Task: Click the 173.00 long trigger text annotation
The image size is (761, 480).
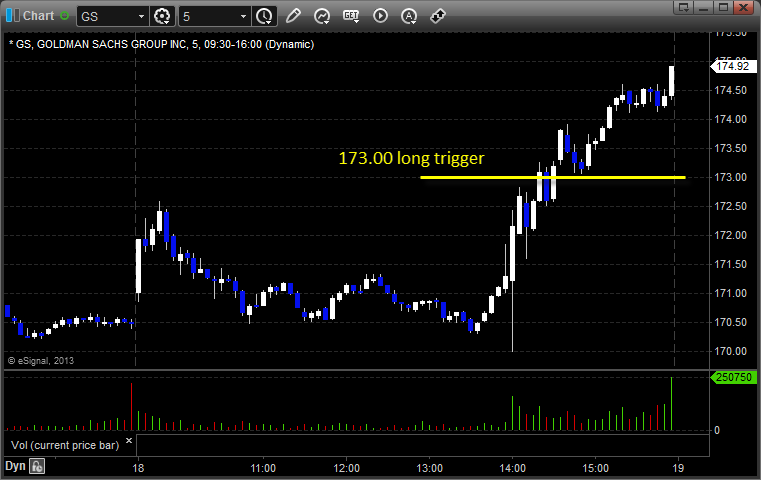Action: pyautogui.click(x=411, y=158)
